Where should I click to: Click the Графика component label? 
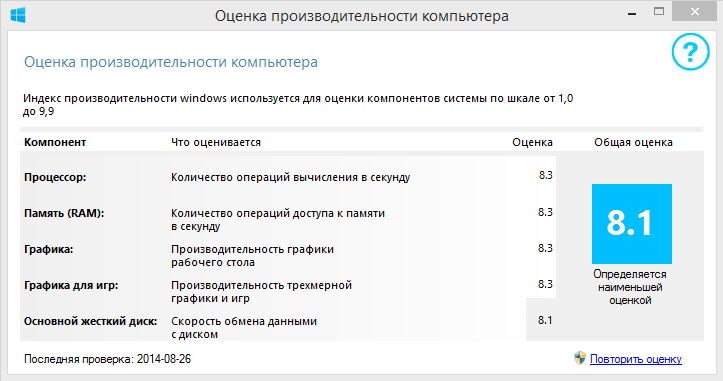pos(48,249)
